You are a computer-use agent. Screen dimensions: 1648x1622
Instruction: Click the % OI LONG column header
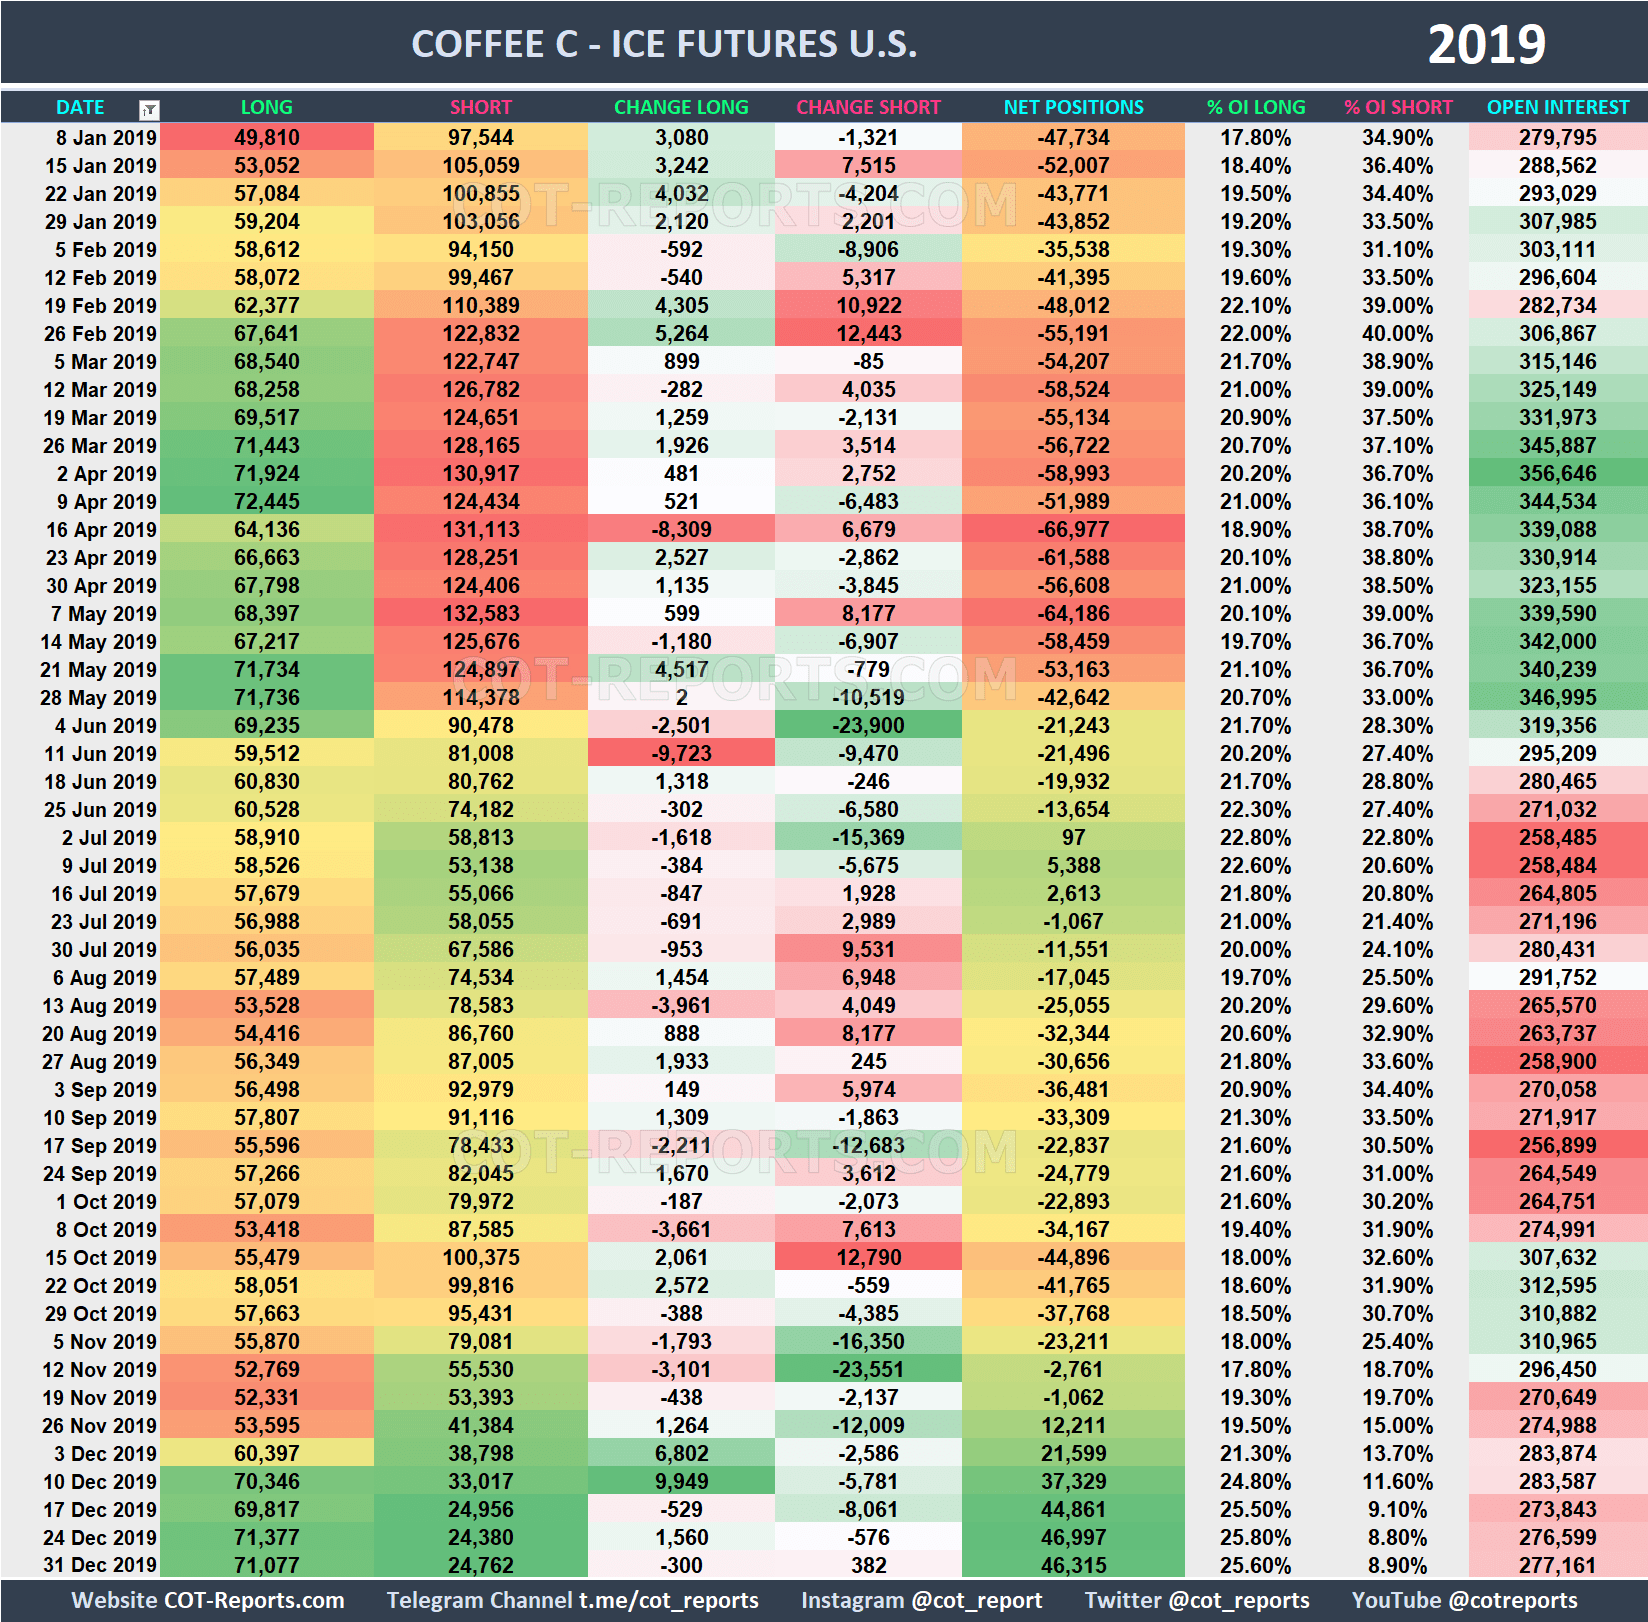[1255, 107]
